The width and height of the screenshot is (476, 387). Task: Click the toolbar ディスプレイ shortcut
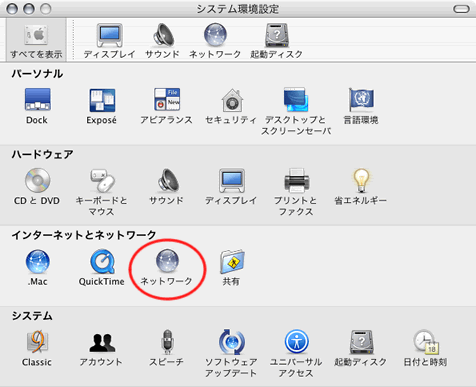click(109, 41)
